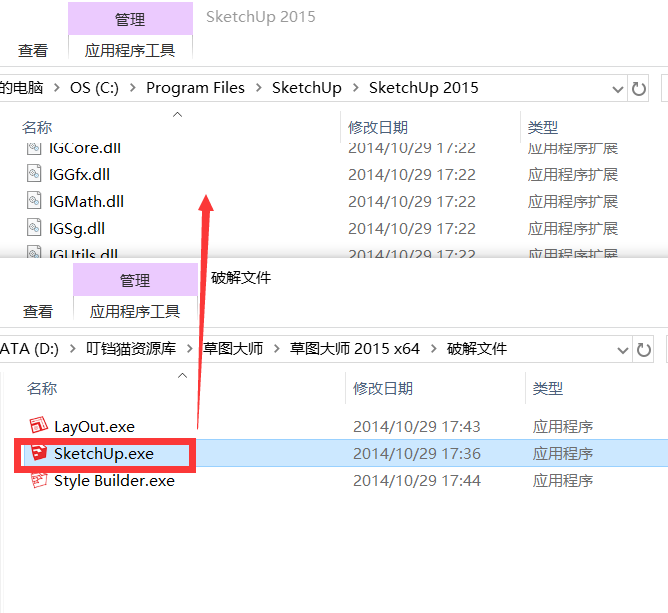668x613 pixels.
Task: Sort by 类型 column in SketchUp 2015 window
Action: tap(542, 127)
